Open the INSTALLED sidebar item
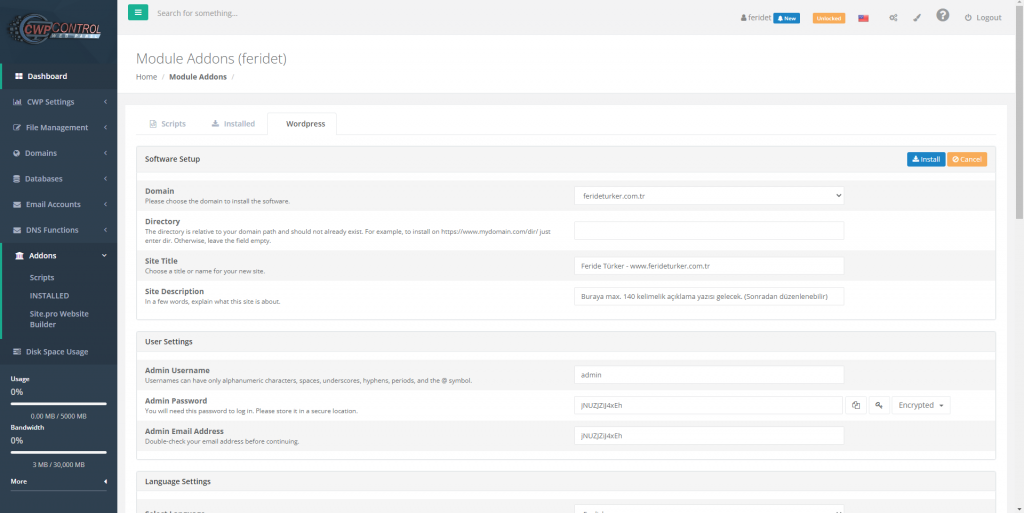Screen dimensions: 1024x513 pyautogui.click(x=49, y=296)
